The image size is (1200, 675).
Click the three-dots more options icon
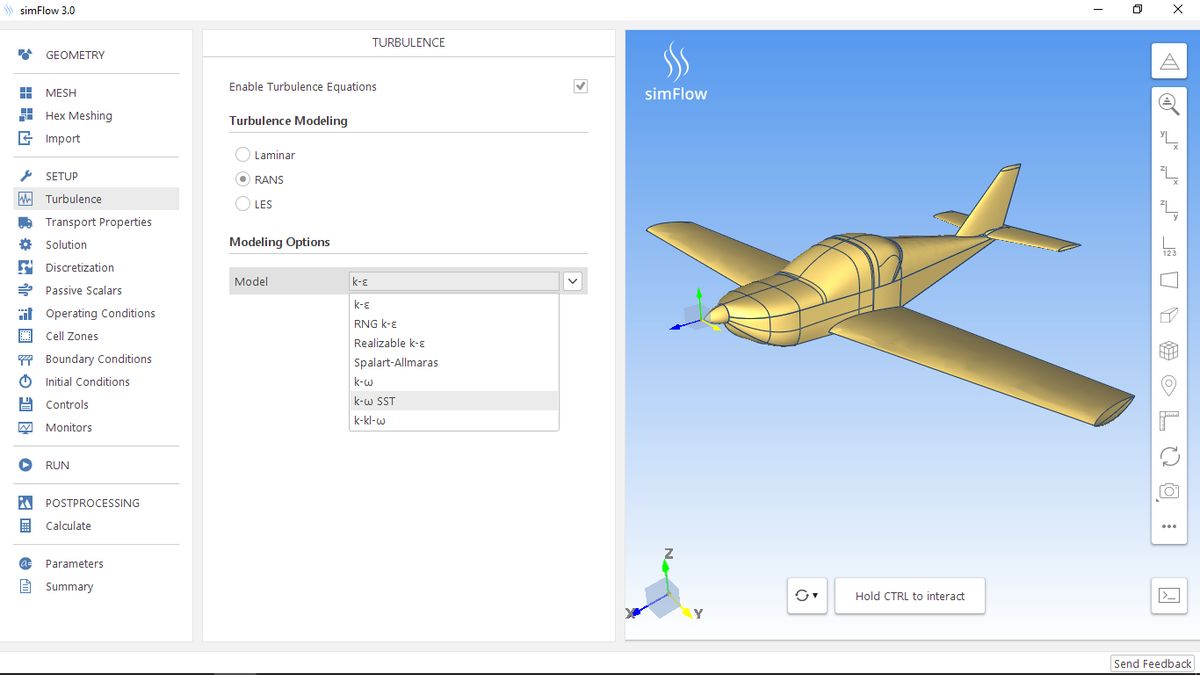pyautogui.click(x=1168, y=526)
